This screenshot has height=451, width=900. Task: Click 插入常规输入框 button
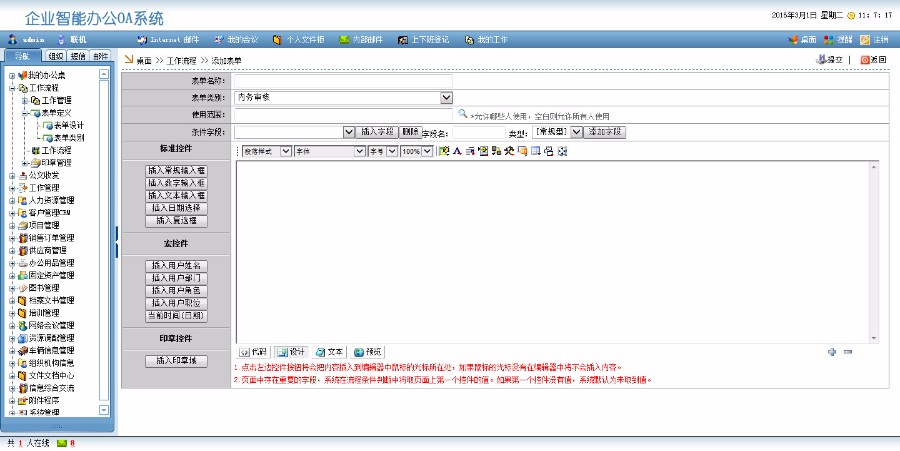(176, 170)
